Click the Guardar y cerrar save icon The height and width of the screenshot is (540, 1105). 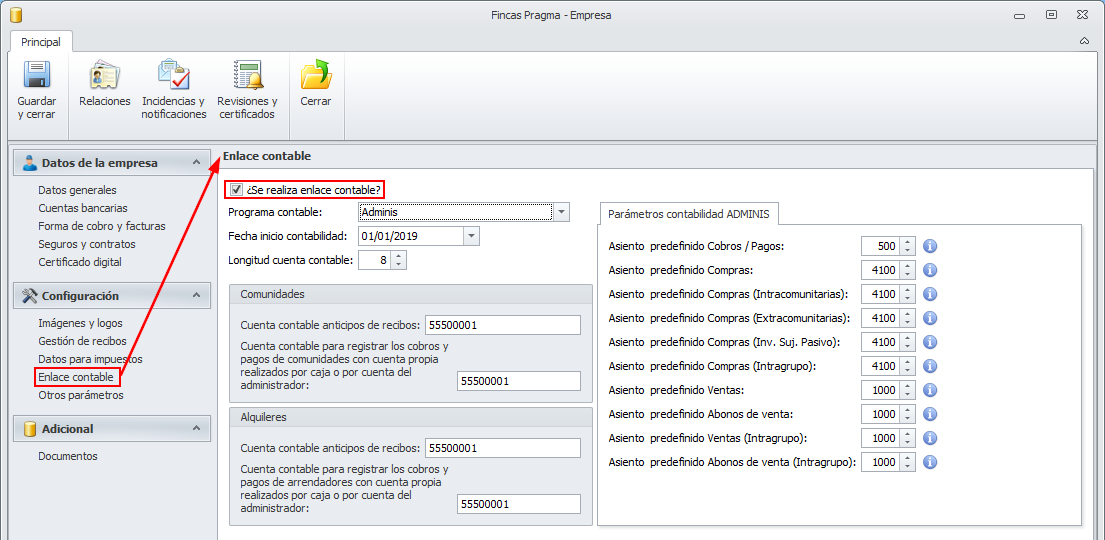click(x=37, y=76)
